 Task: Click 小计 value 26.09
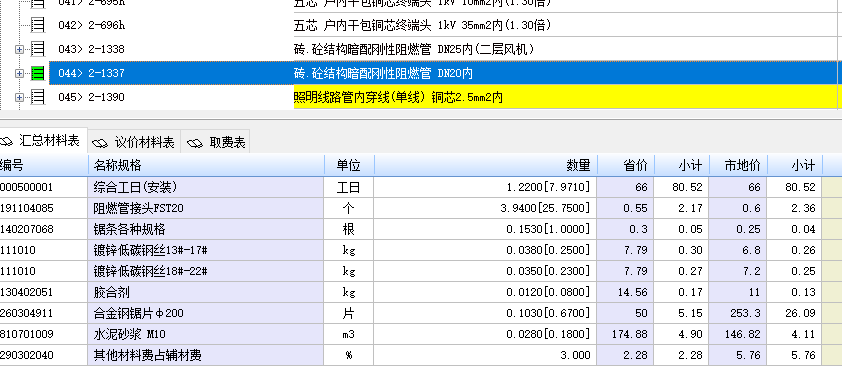(795, 313)
